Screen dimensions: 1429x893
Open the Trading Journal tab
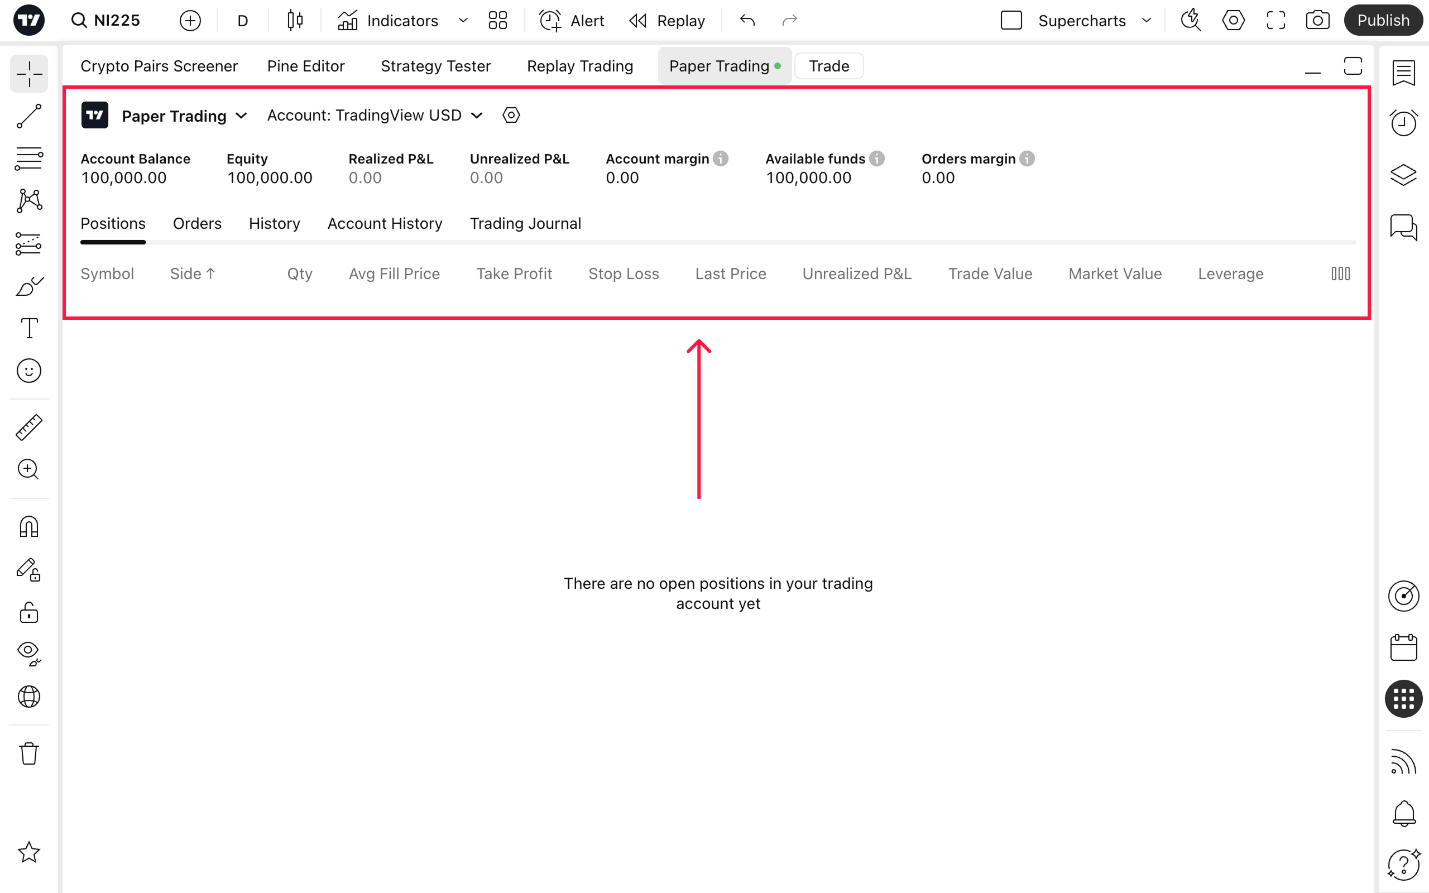click(x=526, y=224)
